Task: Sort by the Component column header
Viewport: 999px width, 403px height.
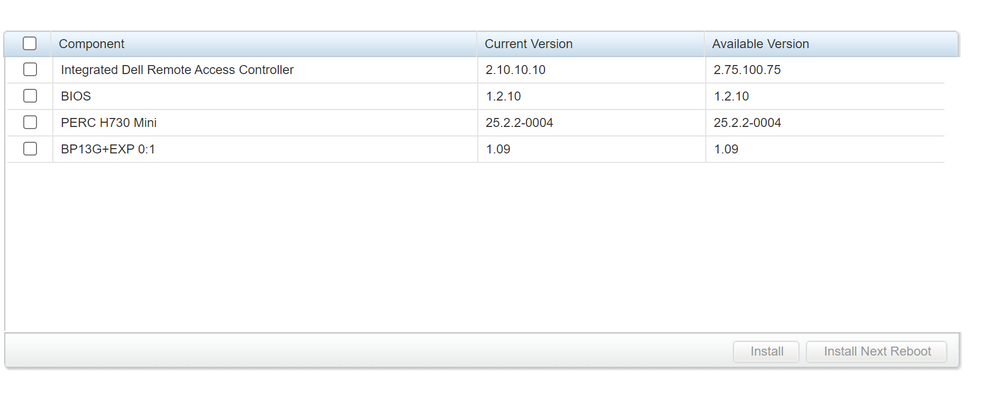Action: 91,44
